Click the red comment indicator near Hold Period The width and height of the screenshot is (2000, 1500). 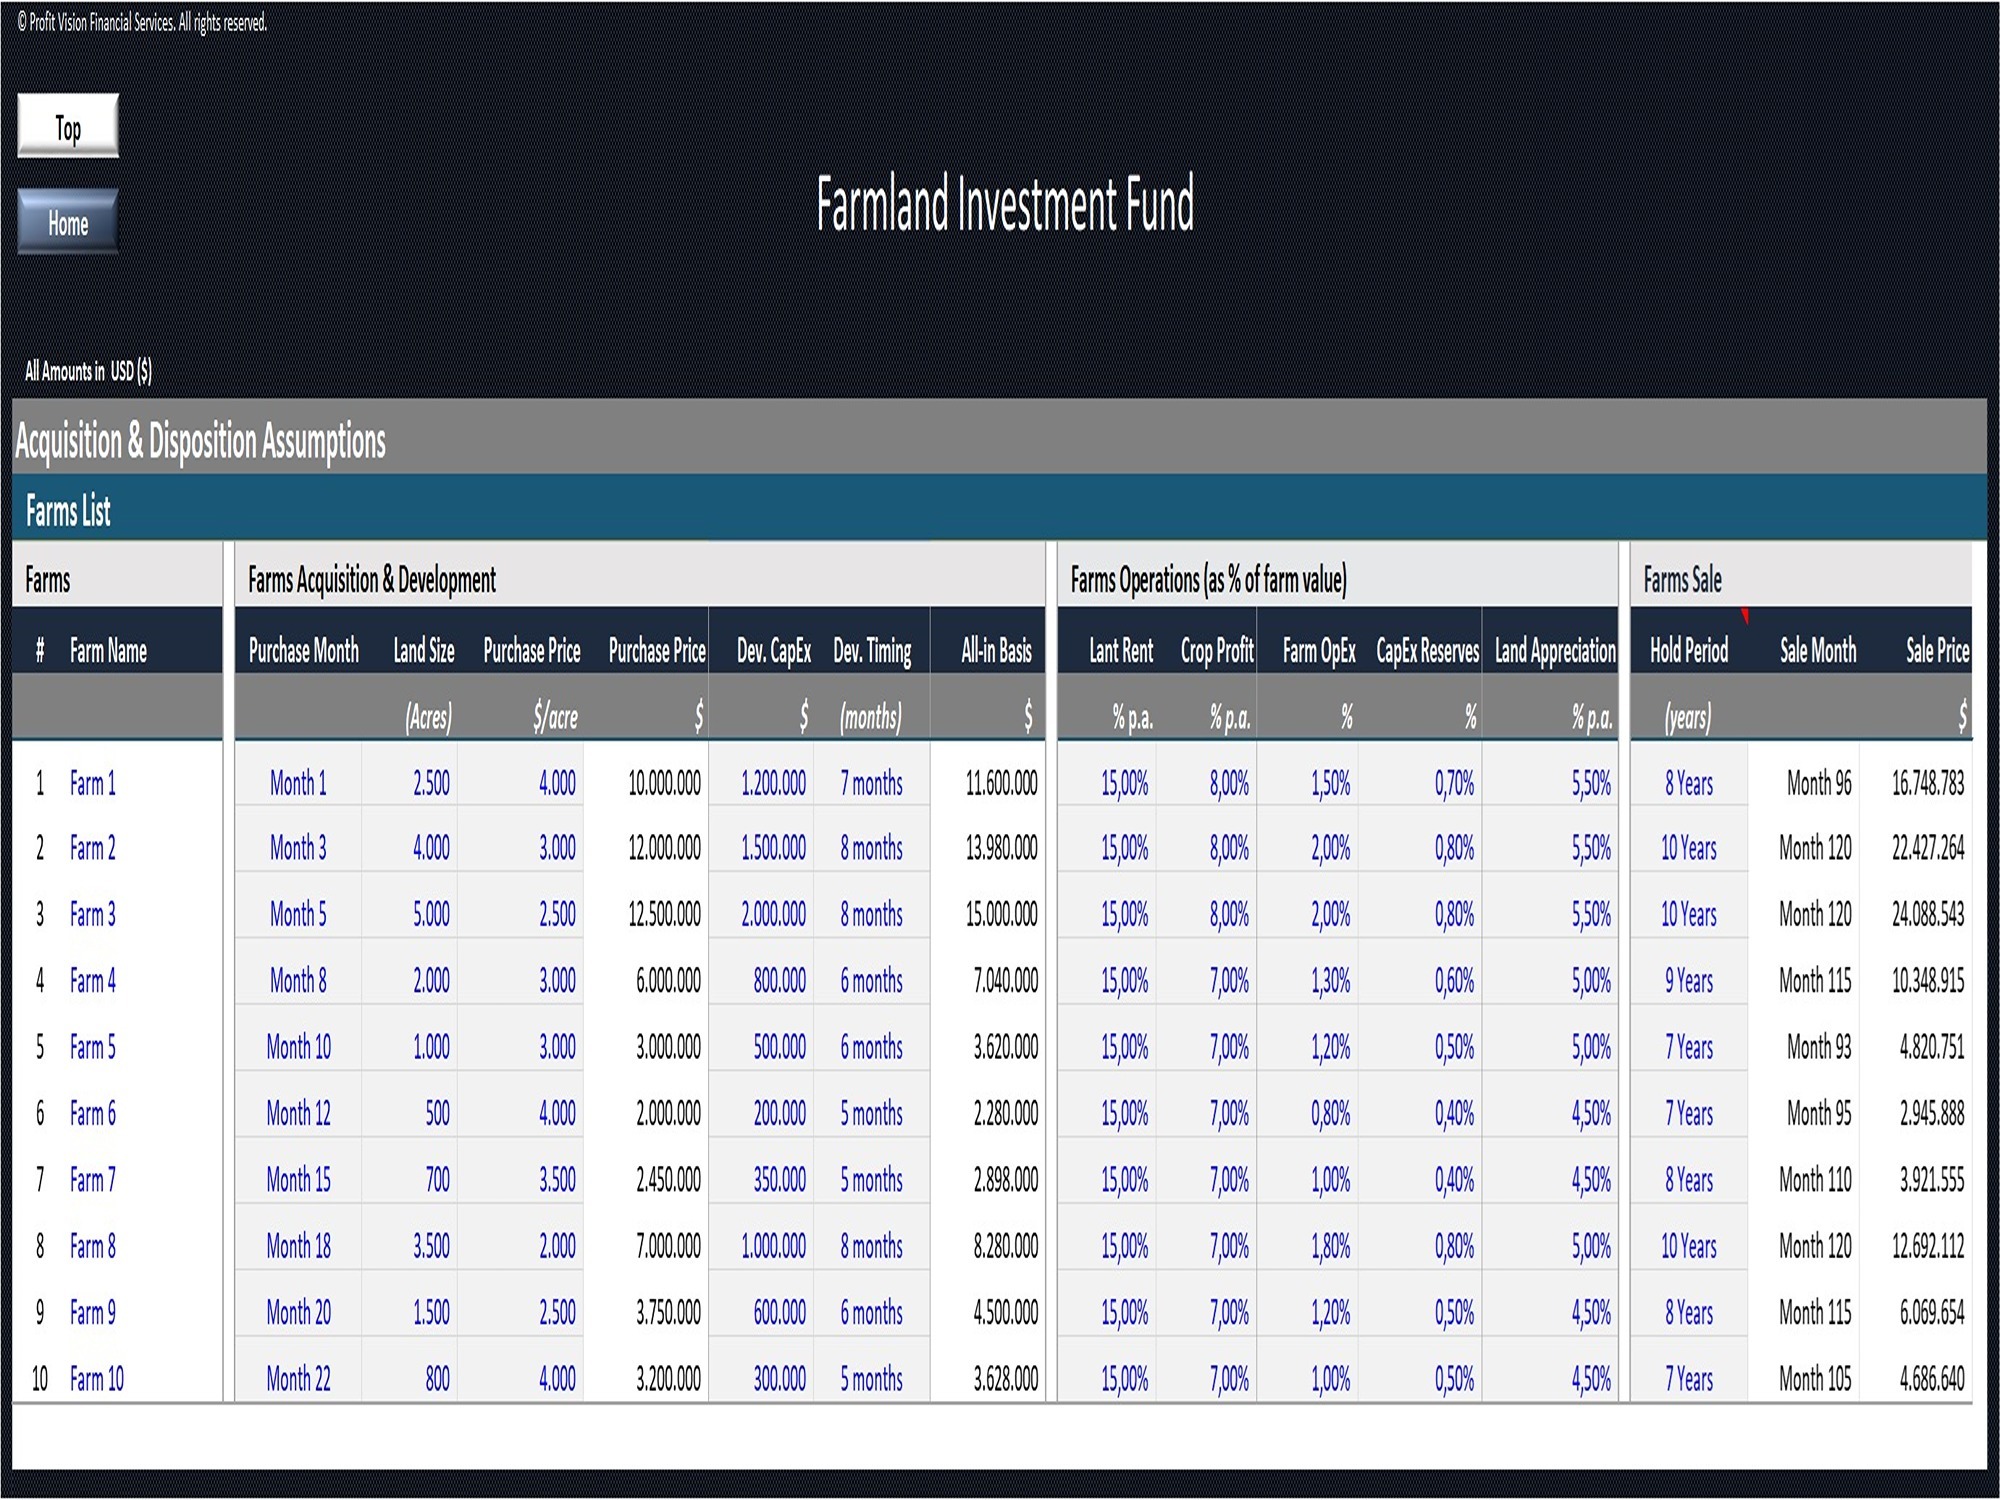pos(1744,615)
